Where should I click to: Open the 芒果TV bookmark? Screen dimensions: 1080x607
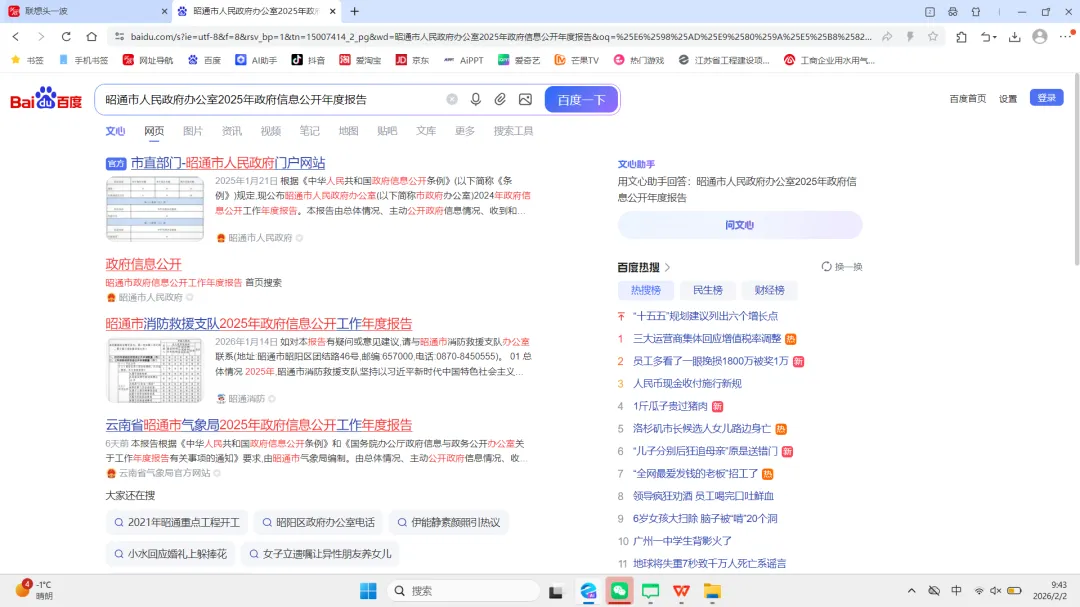[577, 60]
